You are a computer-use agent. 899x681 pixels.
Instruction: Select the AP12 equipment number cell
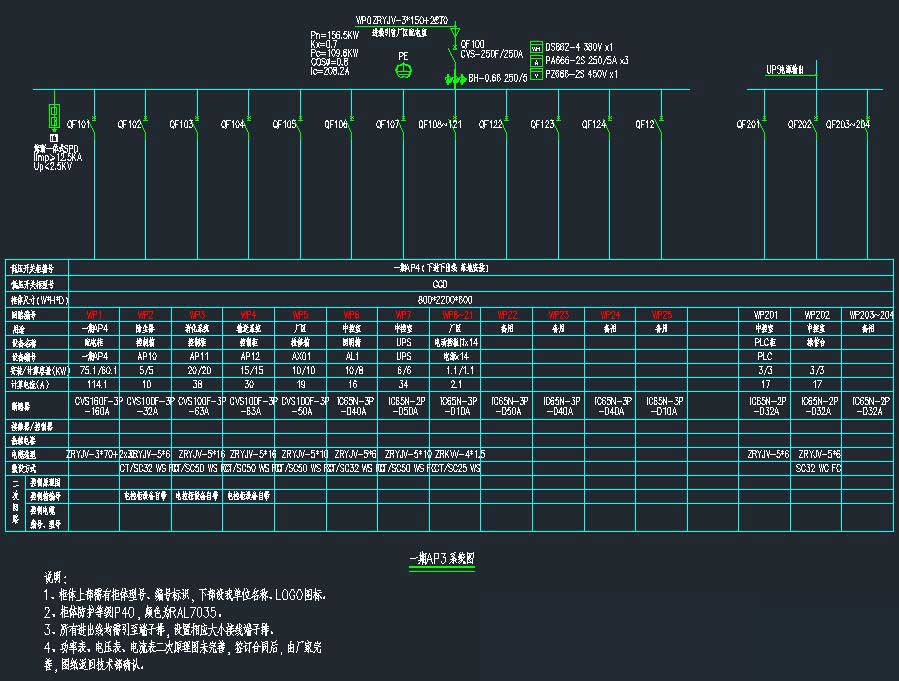pos(250,357)
